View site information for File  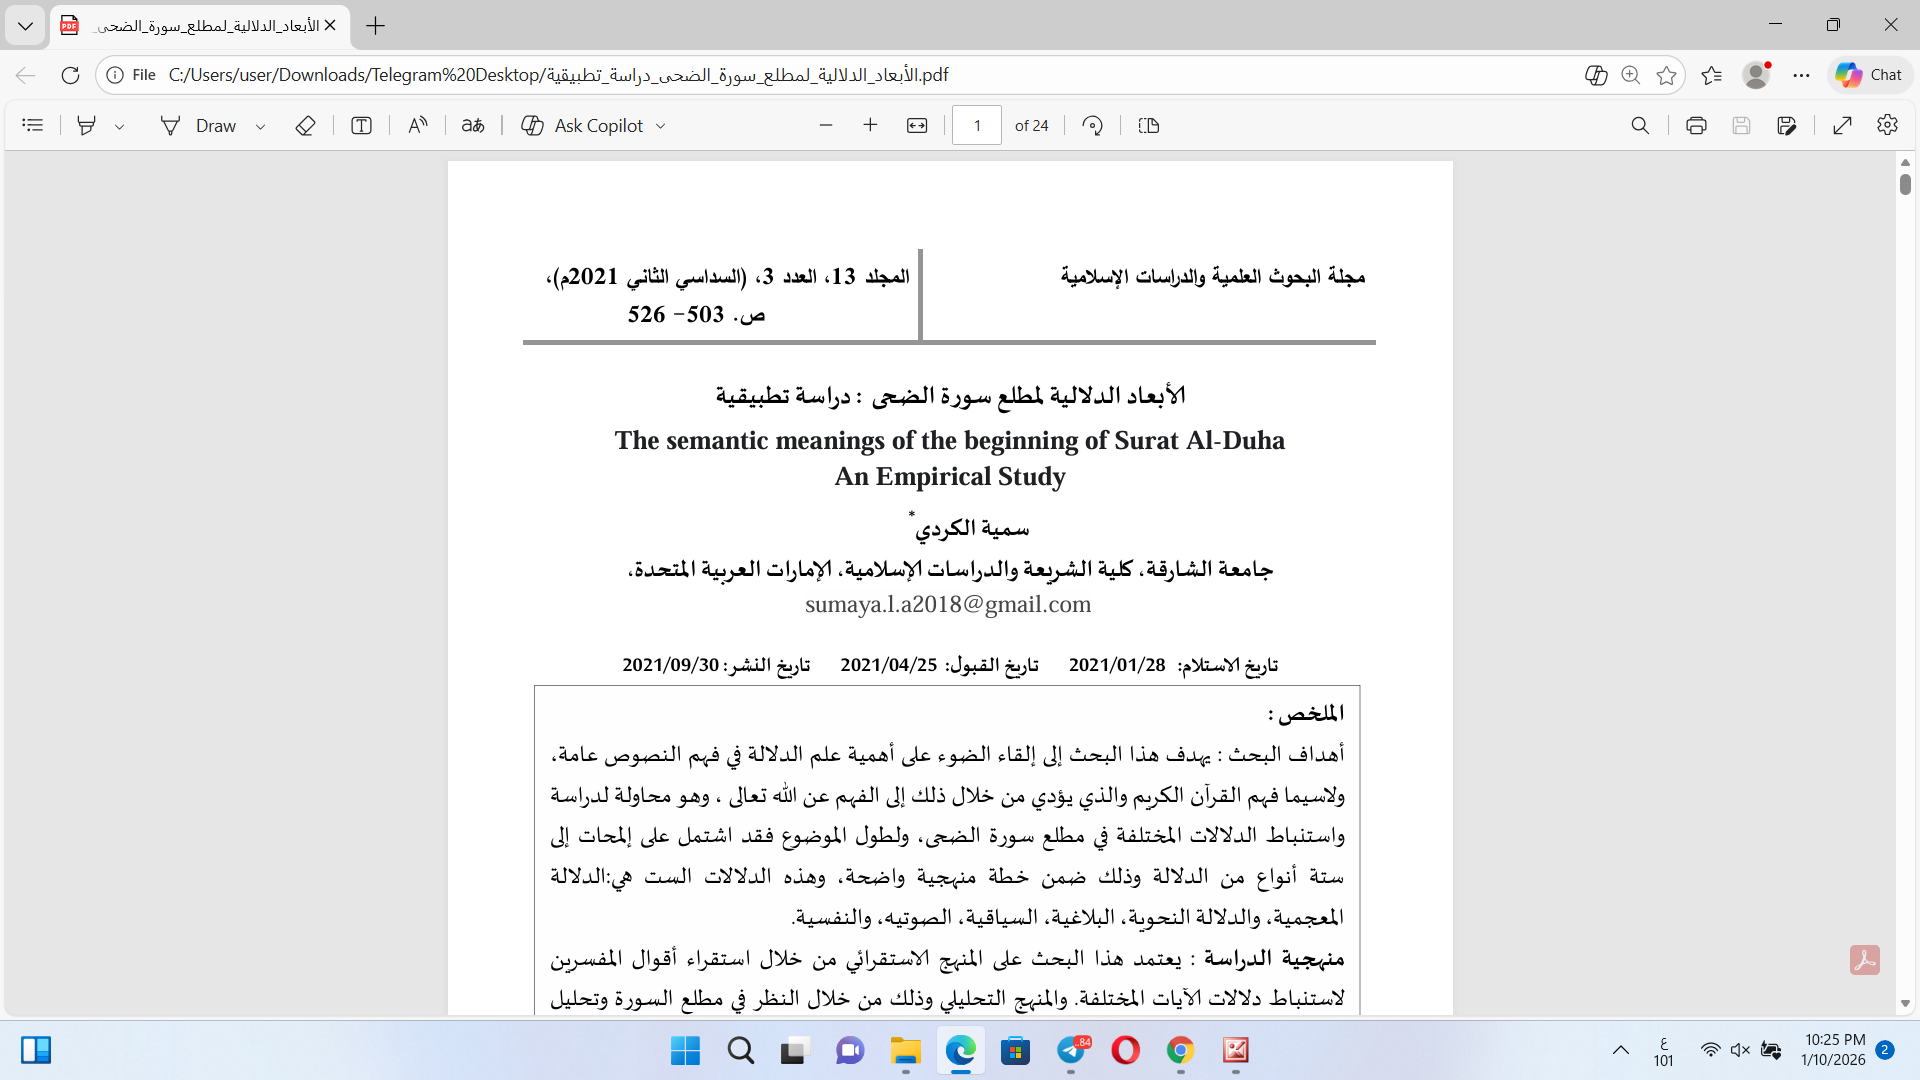[132, 75]
